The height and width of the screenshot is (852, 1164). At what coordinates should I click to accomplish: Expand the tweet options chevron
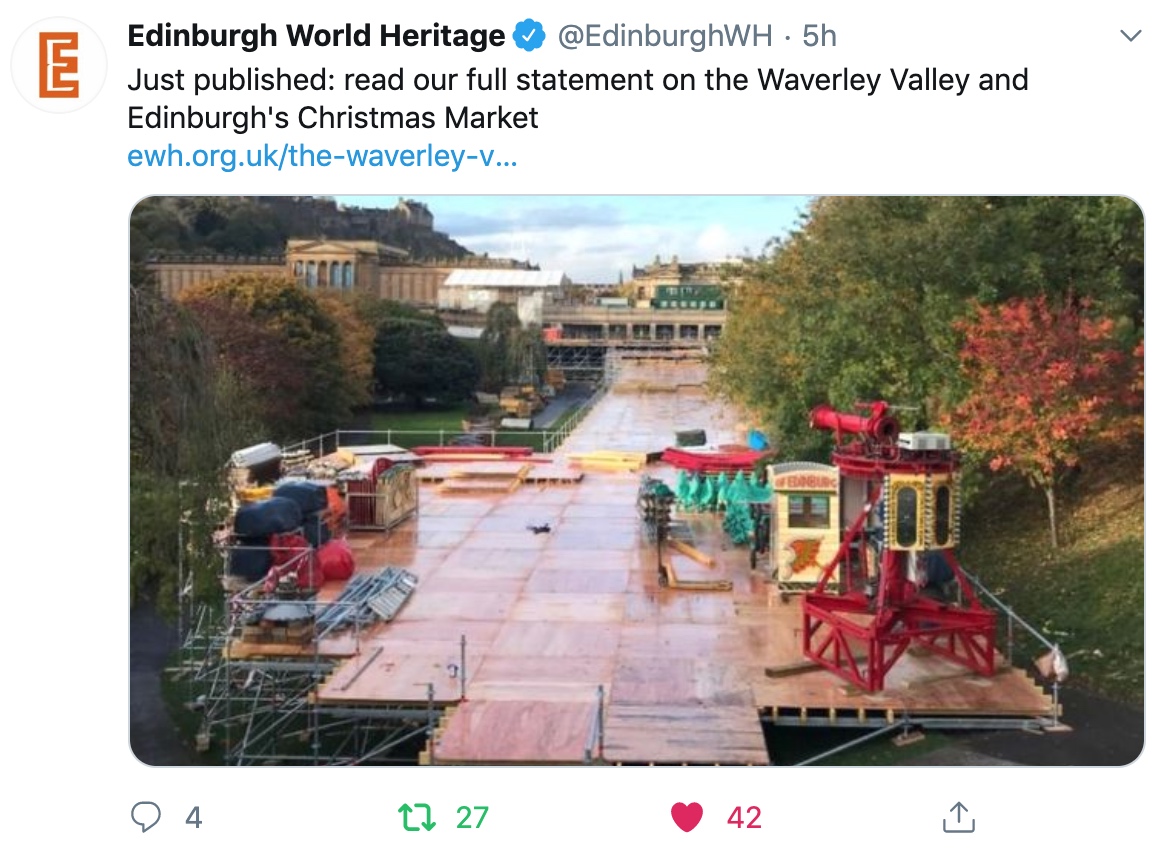(x=1130, y=36)
